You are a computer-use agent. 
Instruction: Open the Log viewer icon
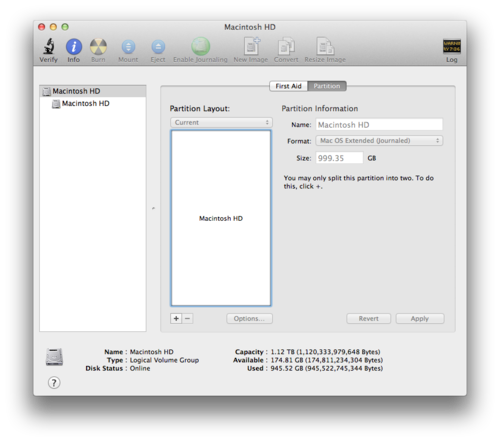pyautogui.click(x=452, y=46)
